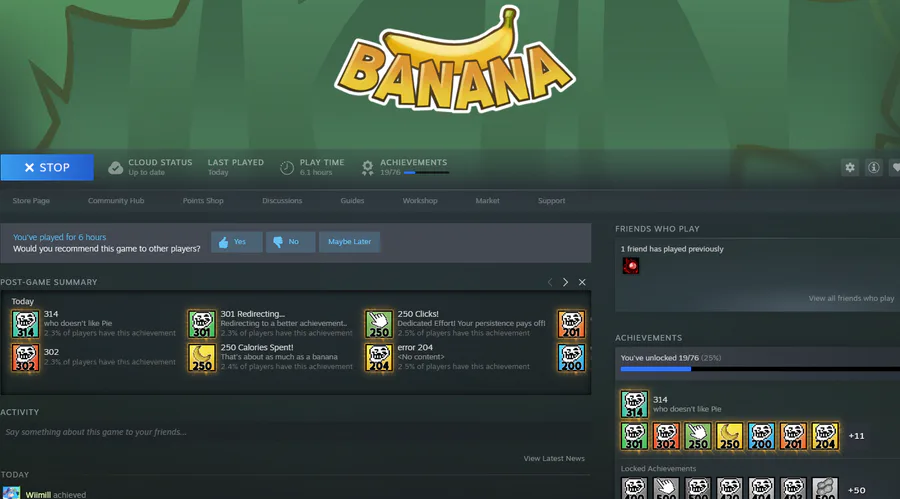Open Community Hub tab
The width and height of the screenshot is (900, 499).
click(x=116, y=200)
